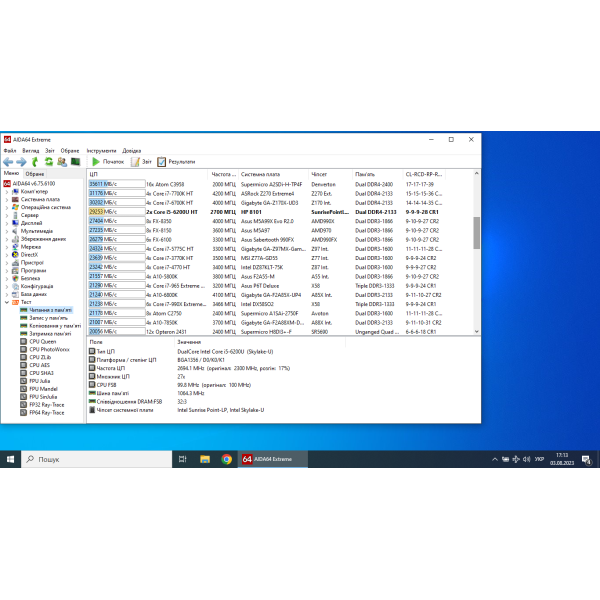
Task: Expand the Мультимедіа tree node
Action: 7,231
